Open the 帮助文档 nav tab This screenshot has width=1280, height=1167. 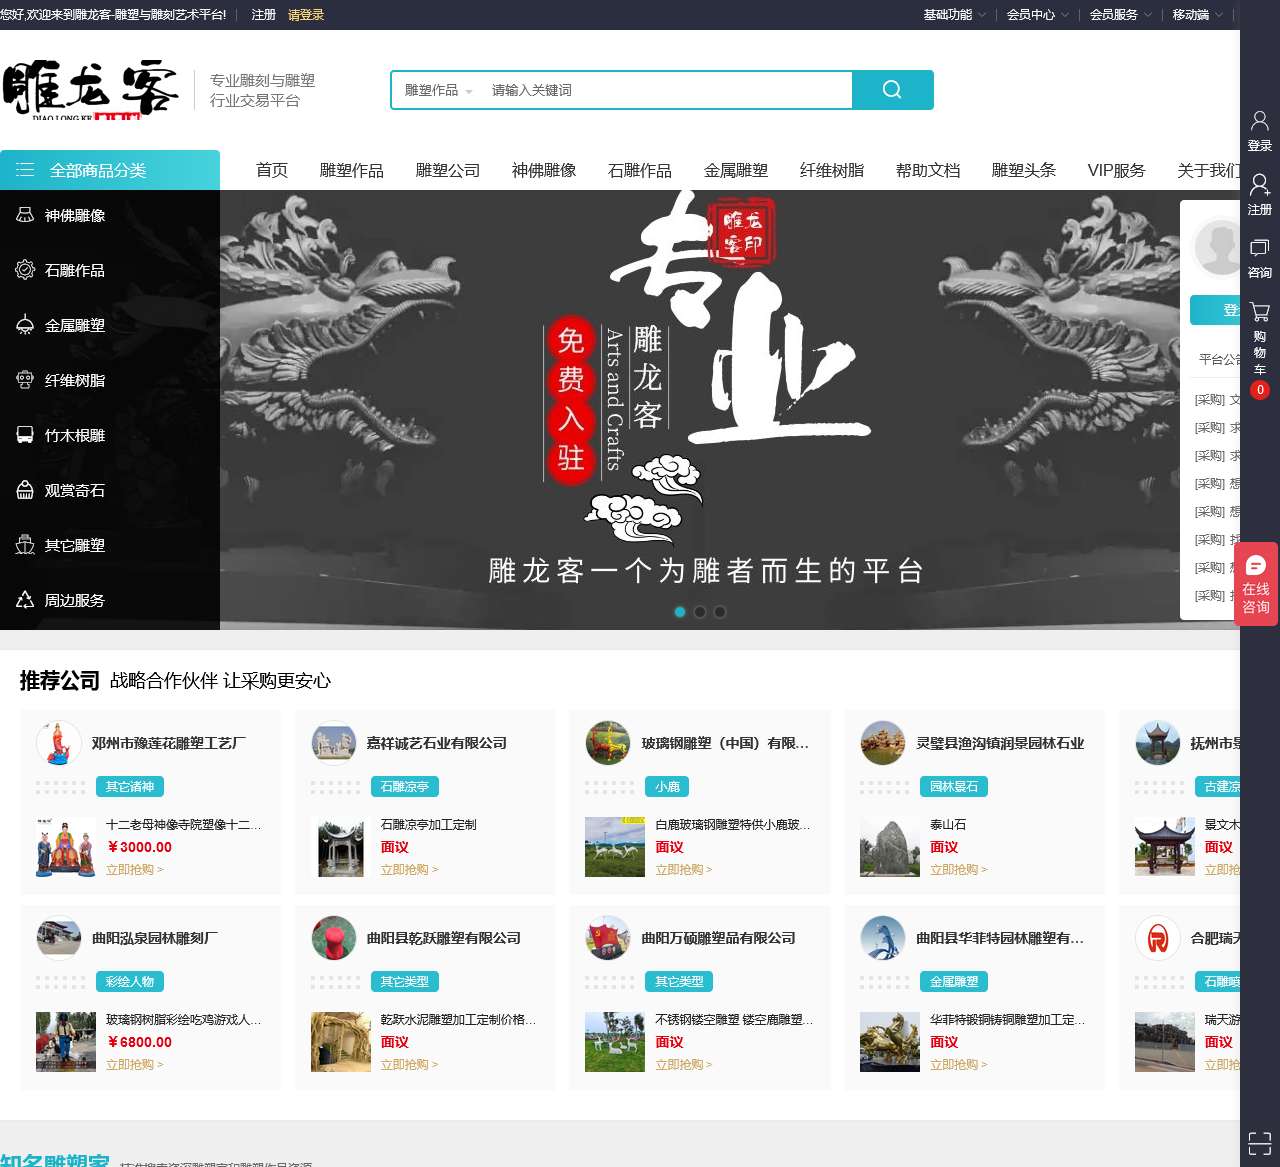click(928, 170)
